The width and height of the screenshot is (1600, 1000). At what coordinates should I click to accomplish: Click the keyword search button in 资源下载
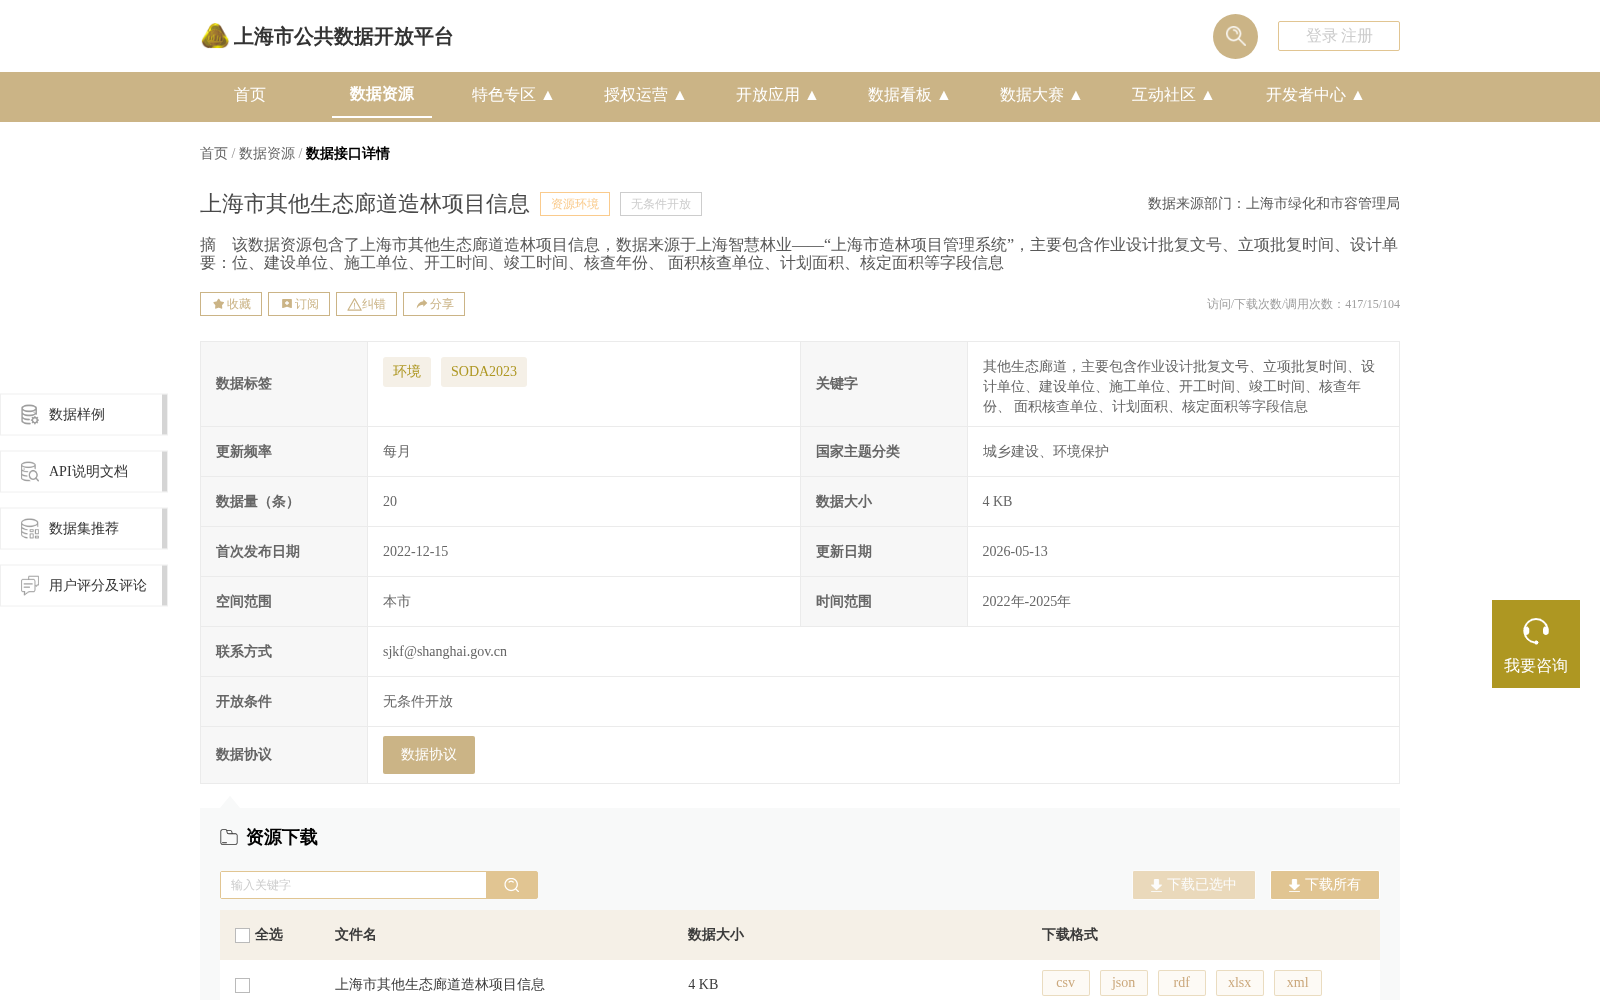point(512,885)
